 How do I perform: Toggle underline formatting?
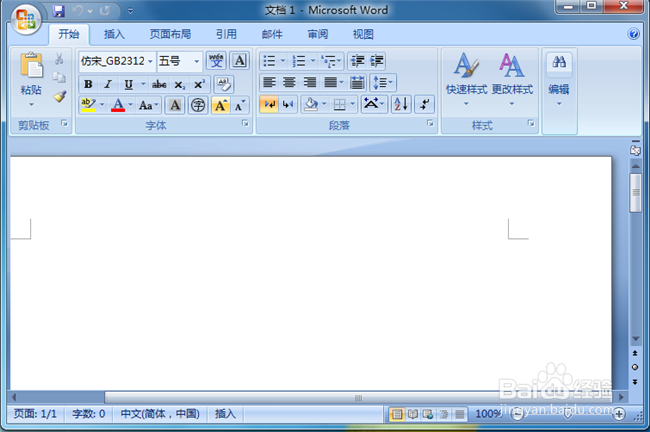[x=129, y=84]
